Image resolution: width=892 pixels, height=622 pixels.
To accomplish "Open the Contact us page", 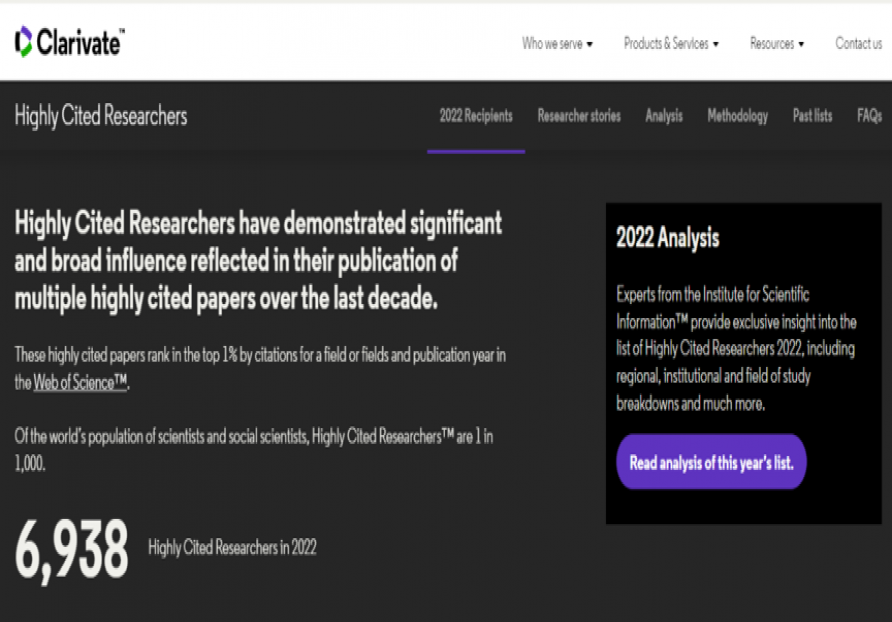I will pyautogui.click(x=858, y=44).
